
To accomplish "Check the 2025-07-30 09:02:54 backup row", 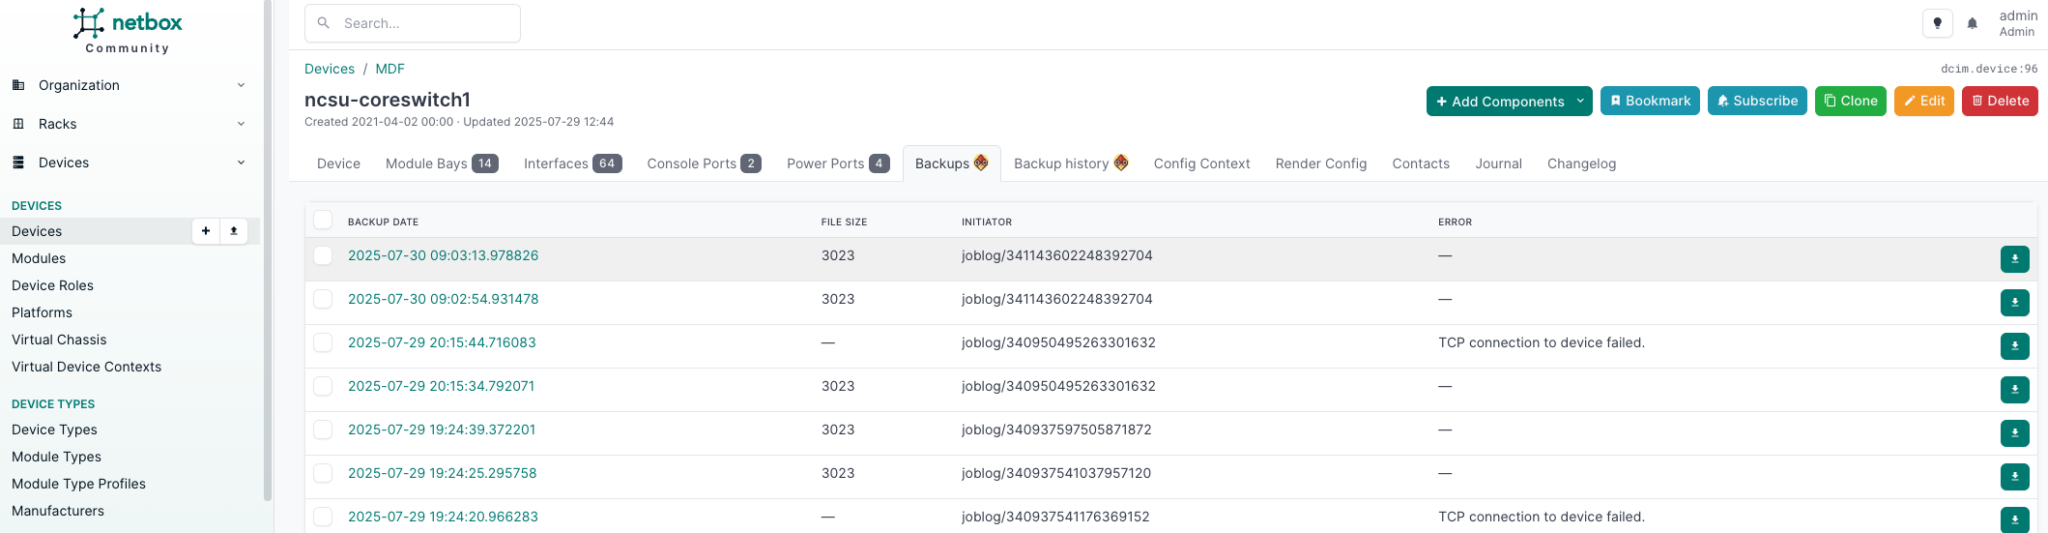I will 322,299.
